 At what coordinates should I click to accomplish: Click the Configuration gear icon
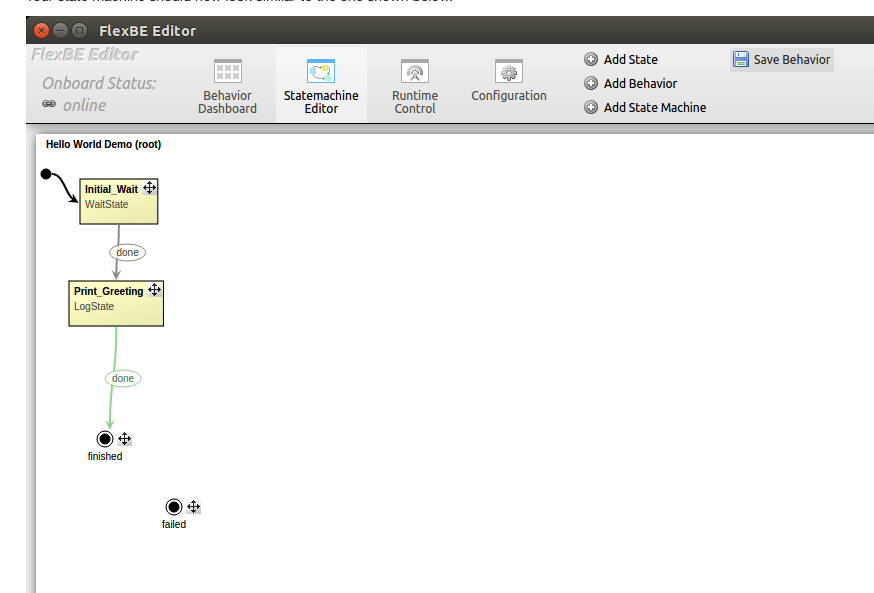pos(508,71)
